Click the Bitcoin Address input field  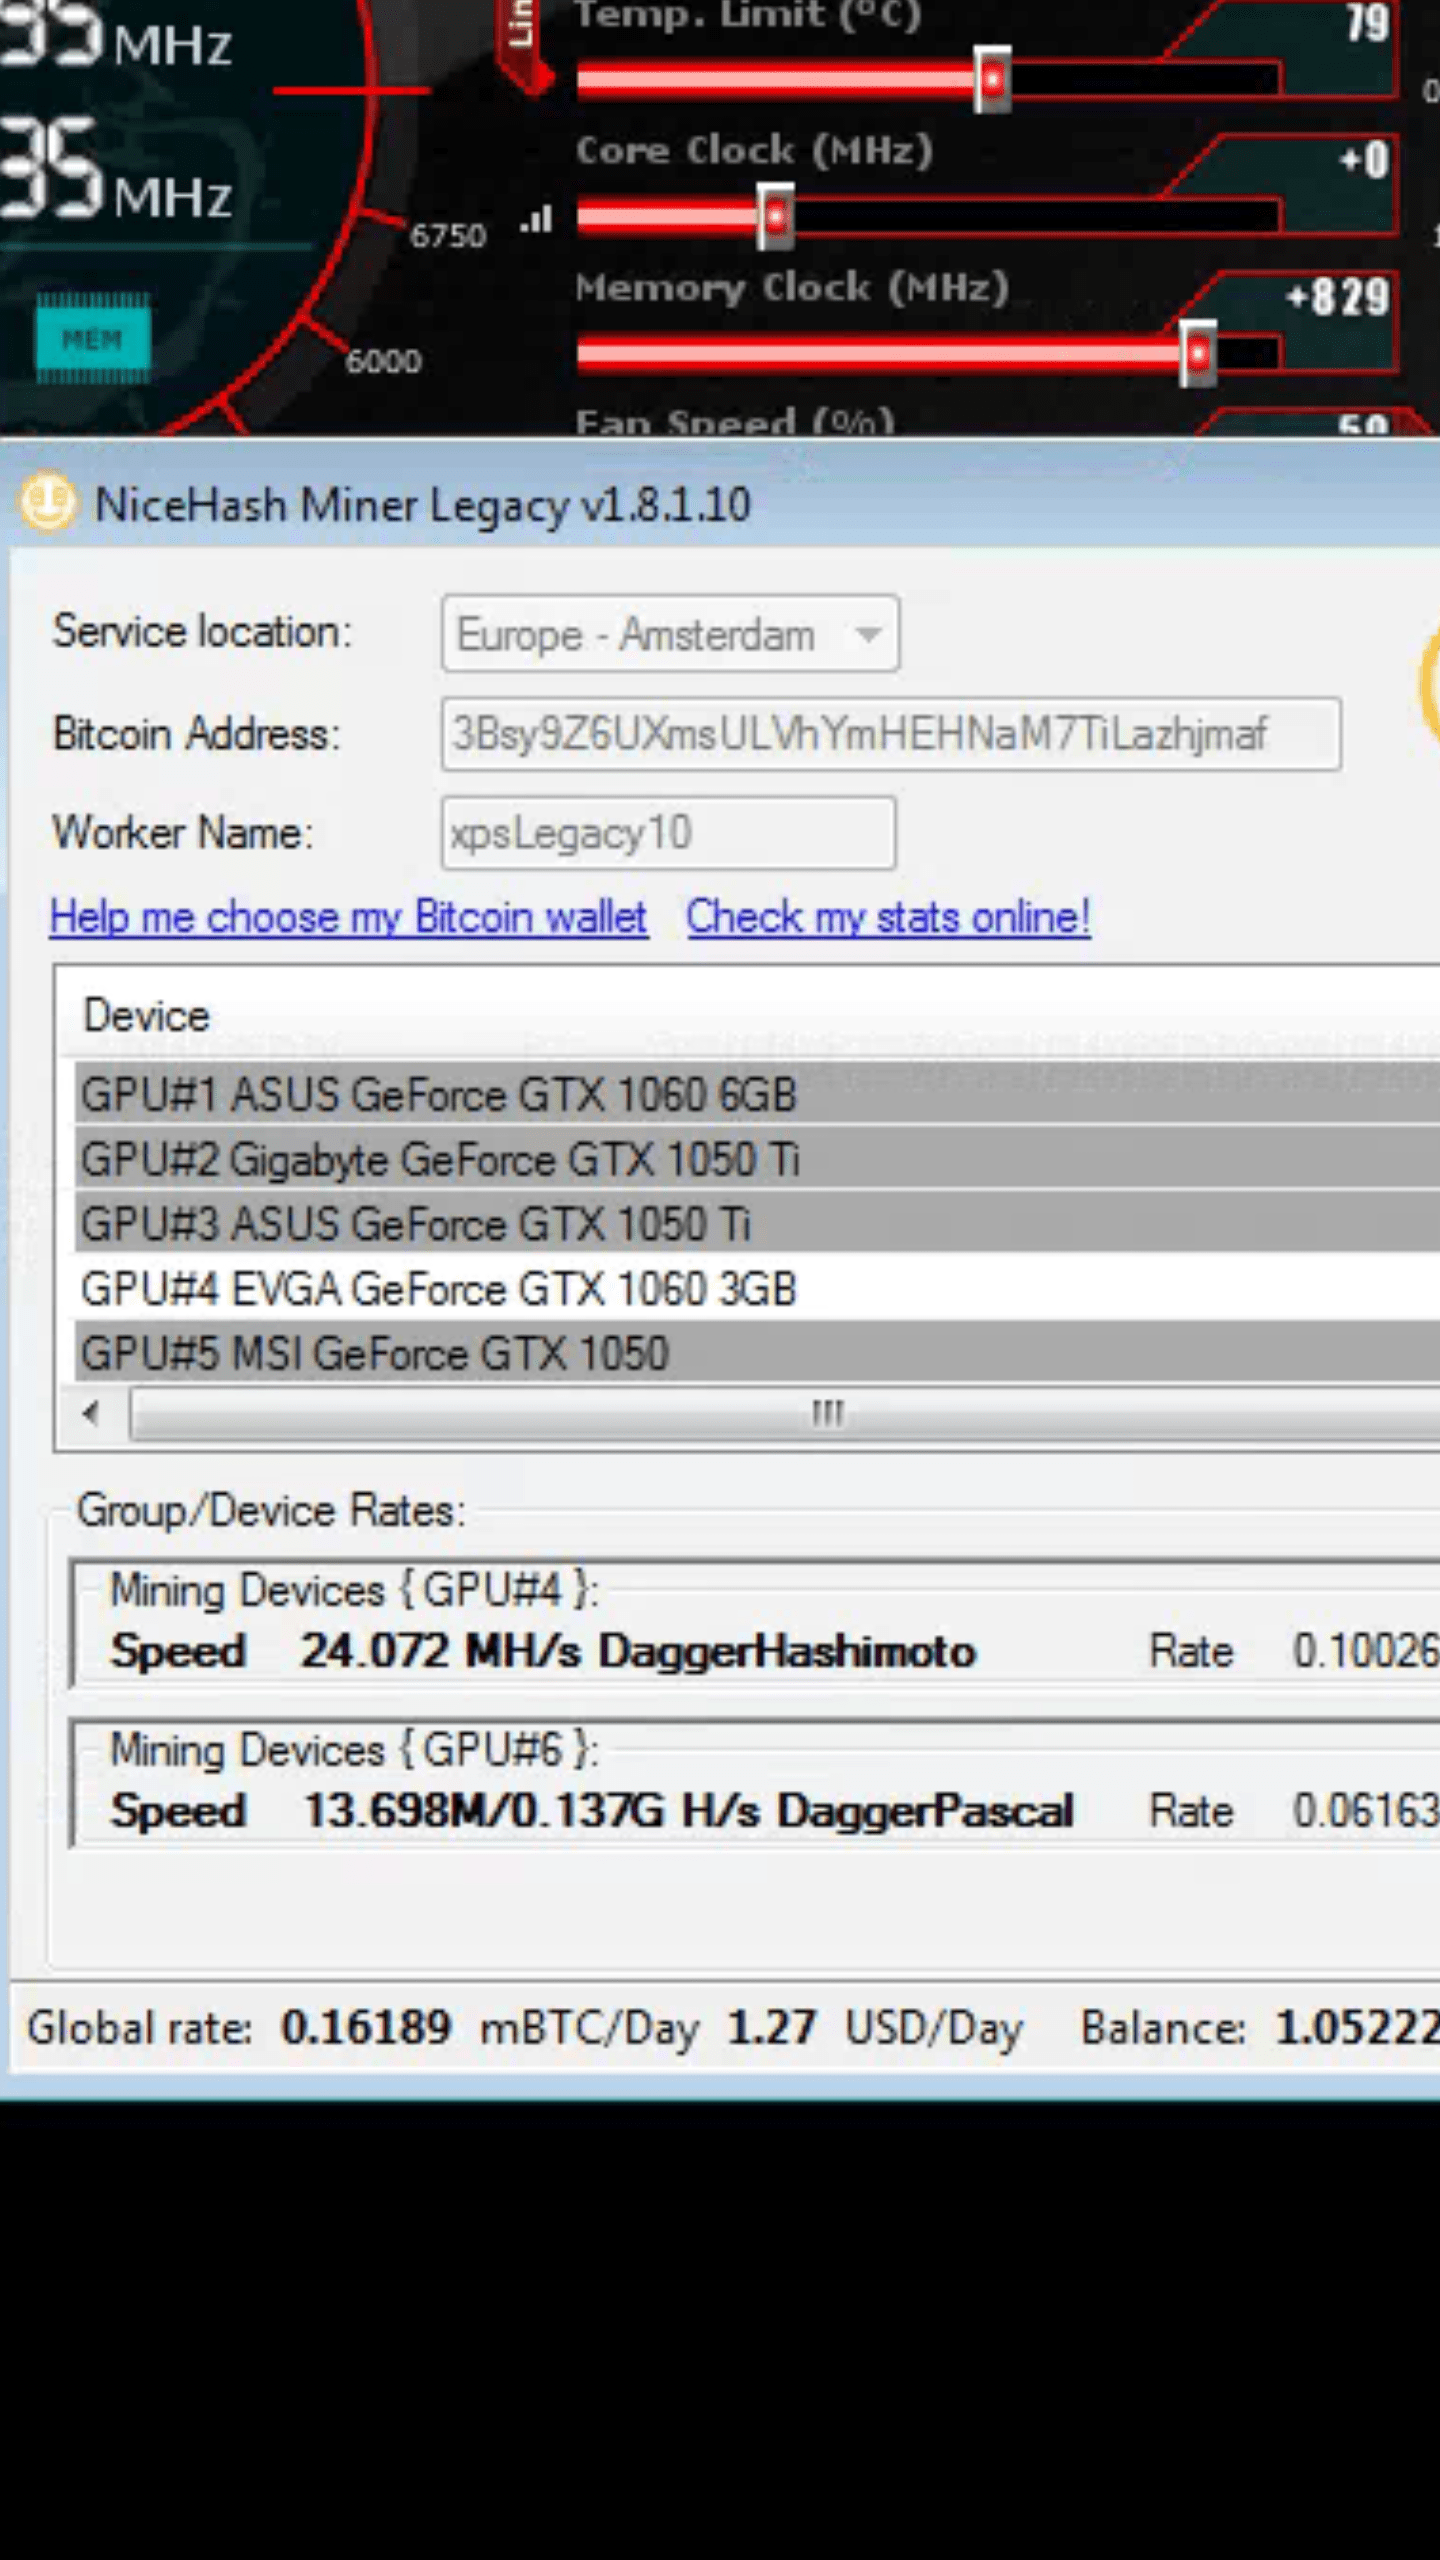pos(890,734)
